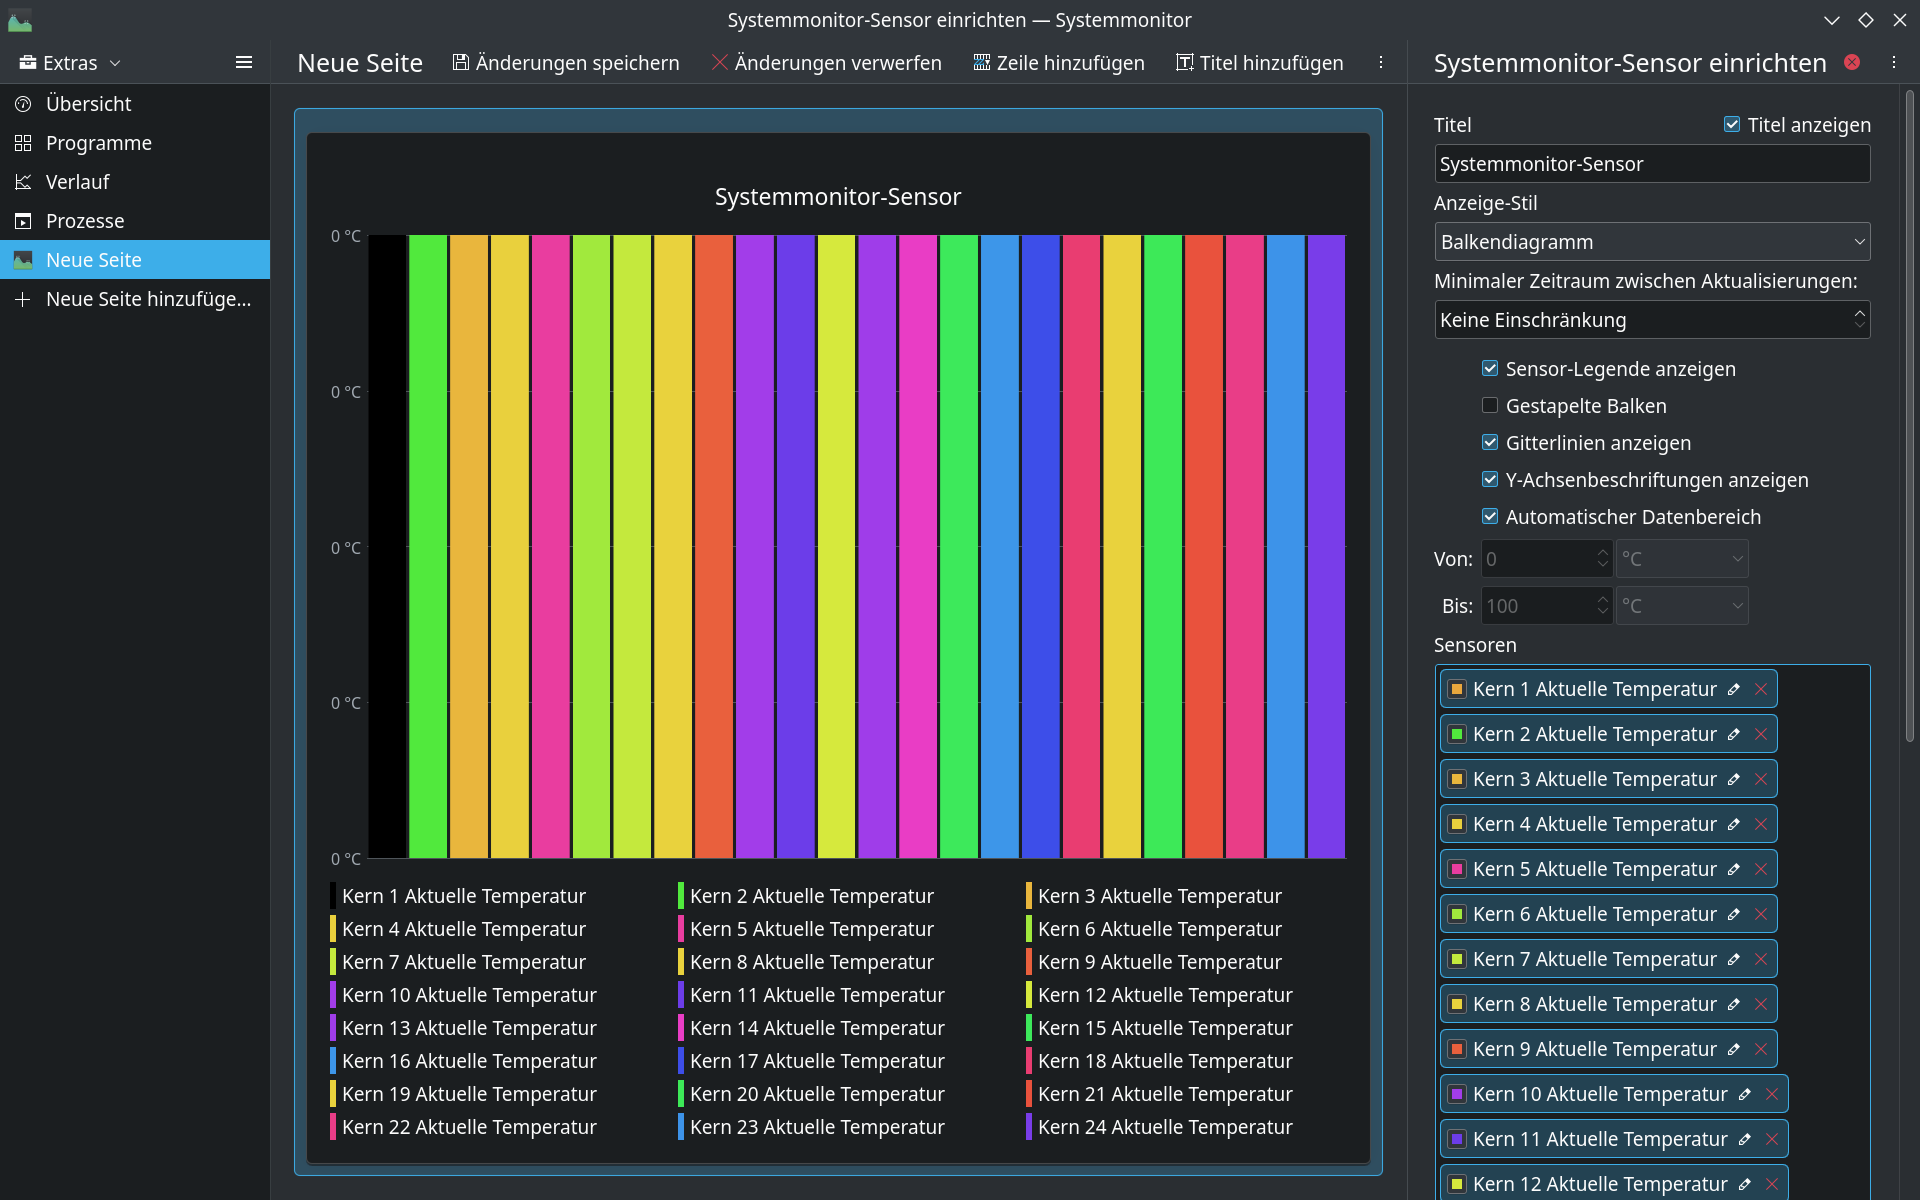Viewport: 1920px width, 1200px height.
Task: Edit the Kern 9 sensor with pencil icon
Action: [x=1734, y=1049]
